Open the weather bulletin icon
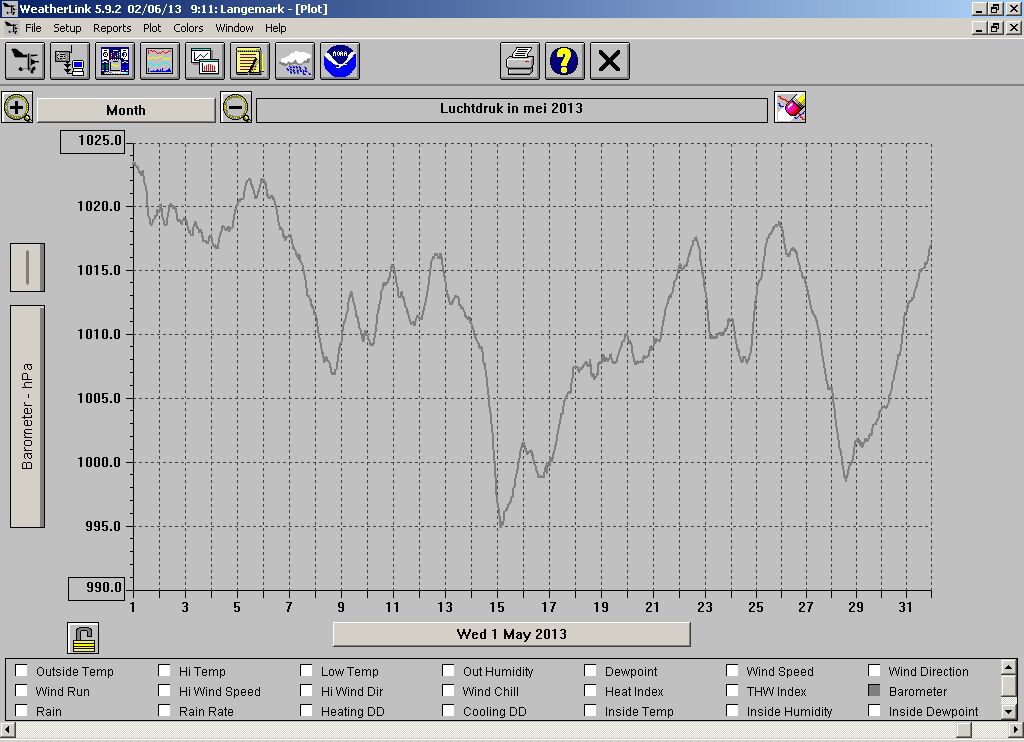The image size is (1024, 742). (115, 61)
